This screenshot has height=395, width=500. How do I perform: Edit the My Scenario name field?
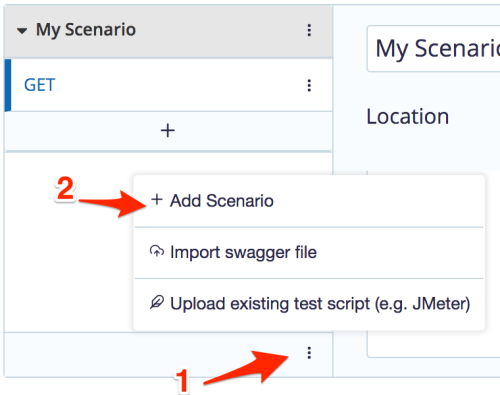[x=433, y=49]
